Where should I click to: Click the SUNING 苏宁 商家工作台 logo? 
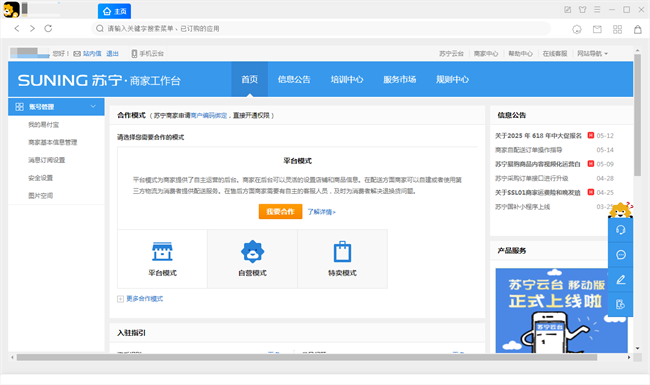tap(99, 80)
